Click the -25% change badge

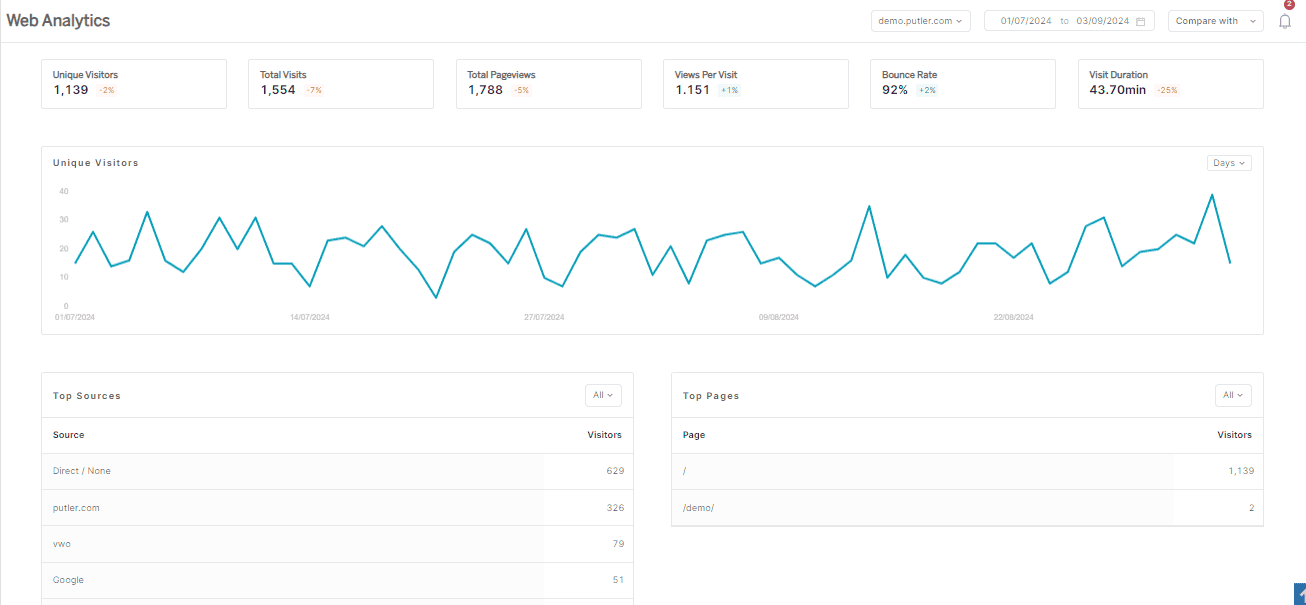coord(1166,90)
